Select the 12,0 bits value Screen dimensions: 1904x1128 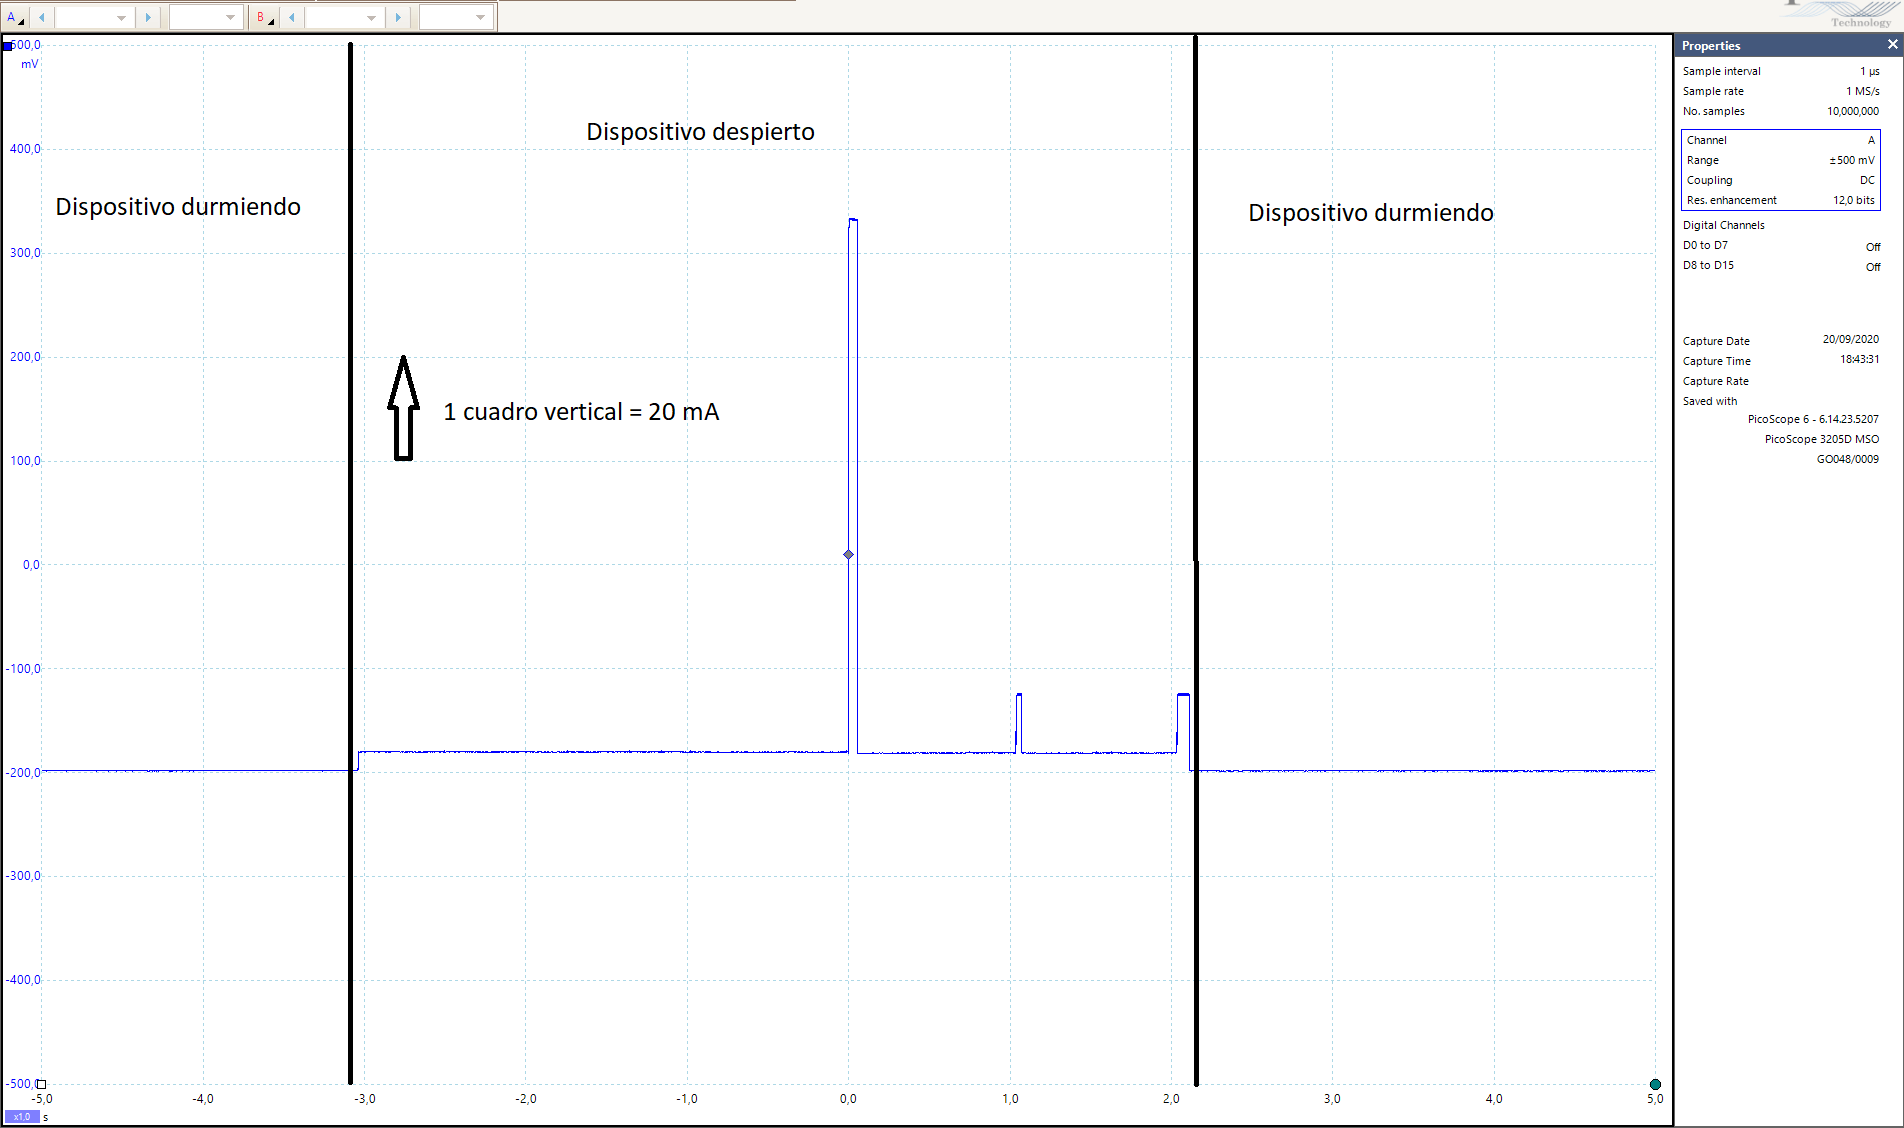tap(1854, 200)
